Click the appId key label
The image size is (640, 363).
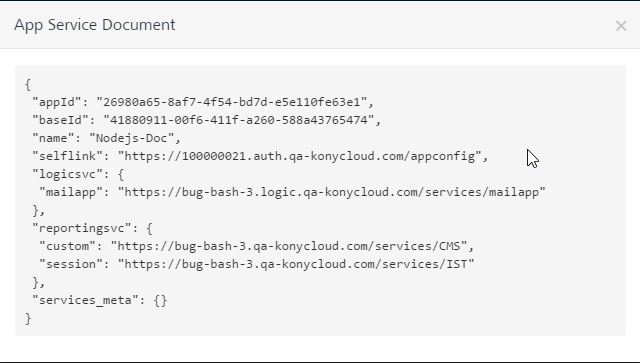tap(60, 102)
